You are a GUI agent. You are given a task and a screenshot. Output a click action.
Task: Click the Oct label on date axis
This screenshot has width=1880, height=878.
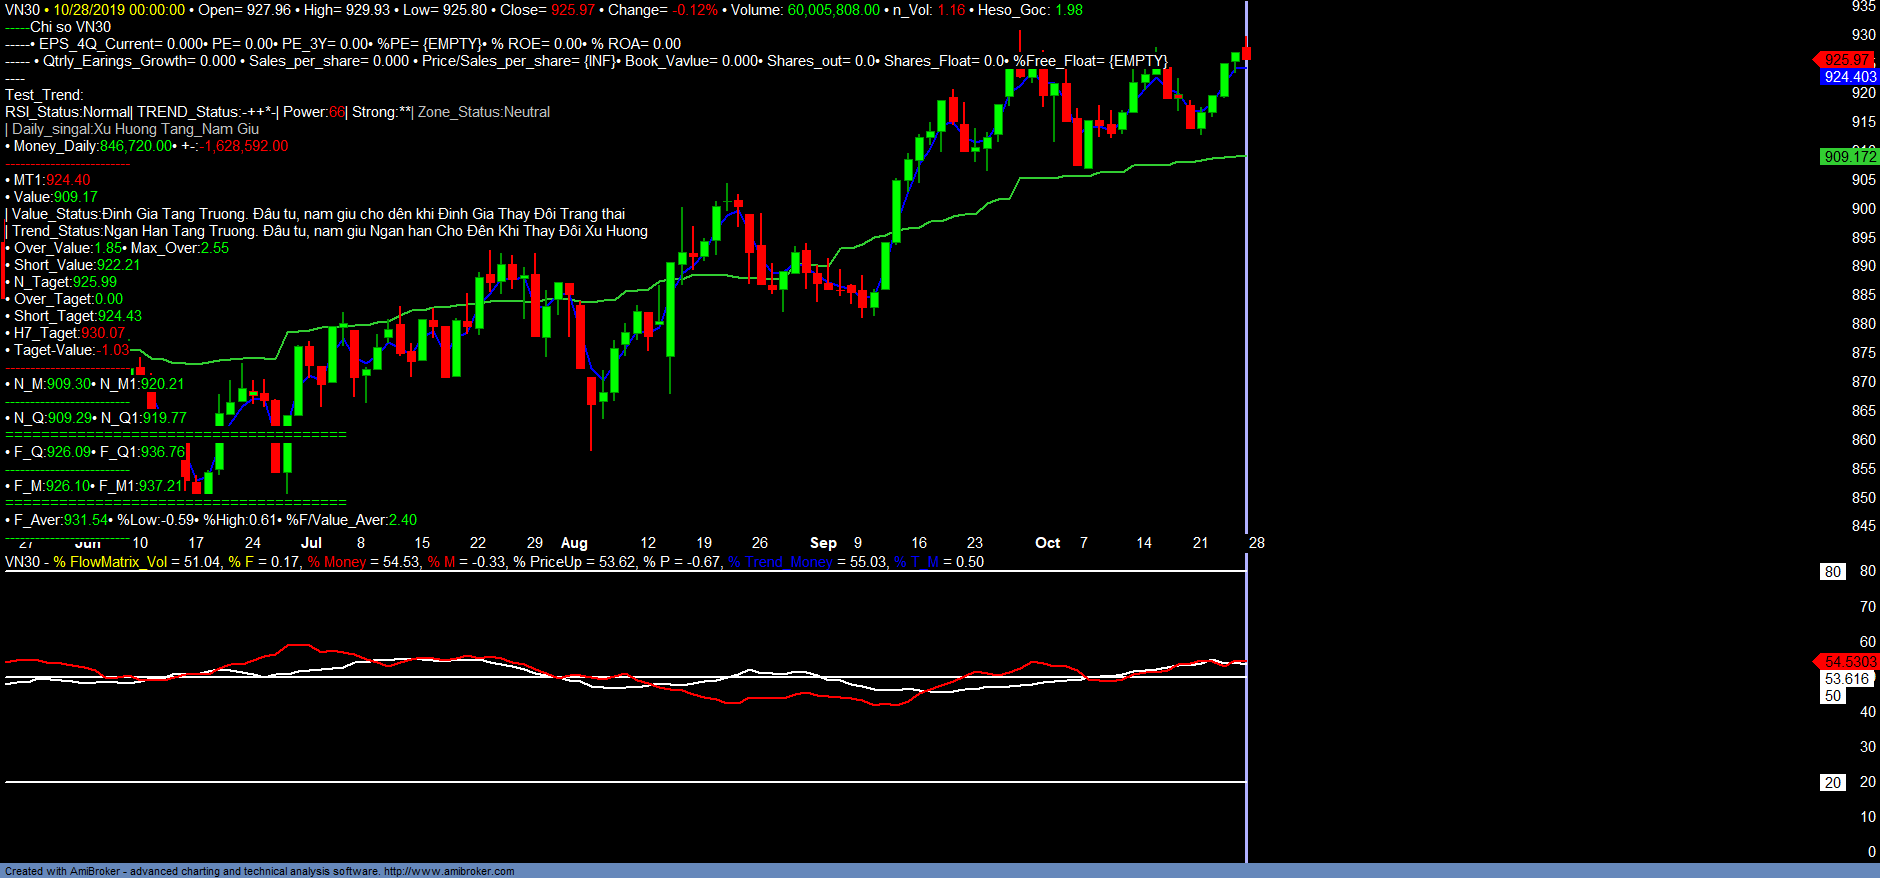(x=1047, y=543)
